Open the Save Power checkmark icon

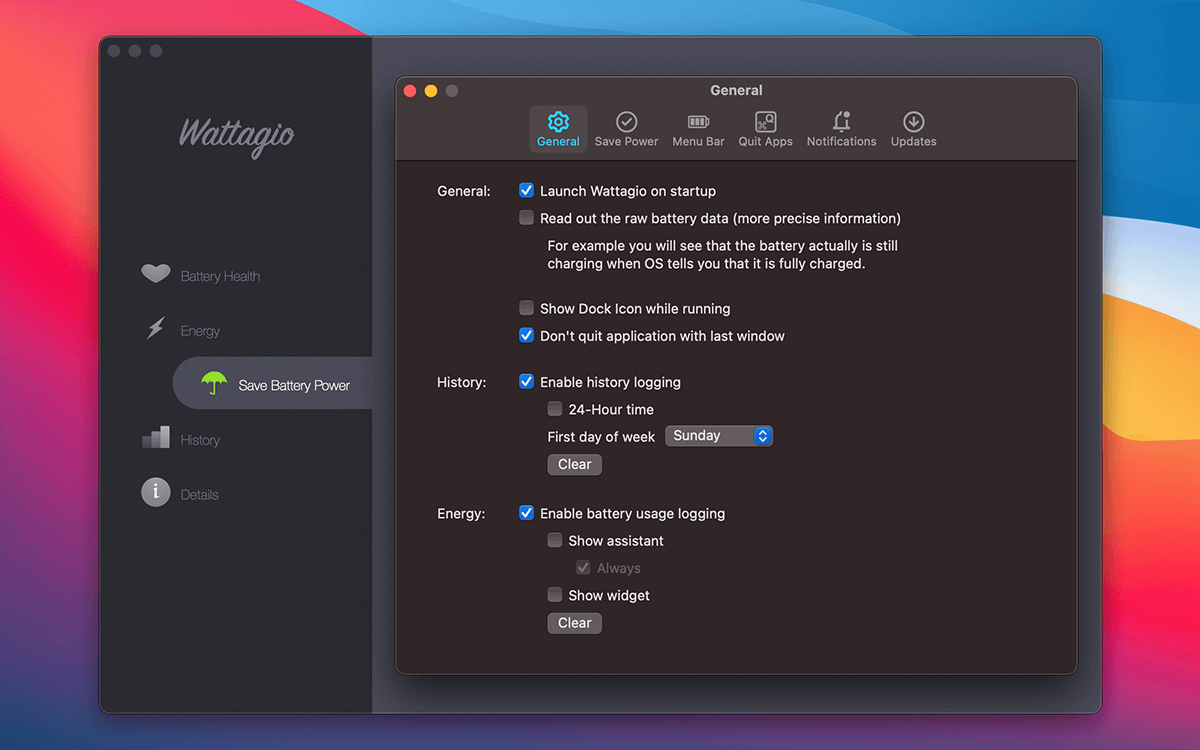(x=626, y=122)
